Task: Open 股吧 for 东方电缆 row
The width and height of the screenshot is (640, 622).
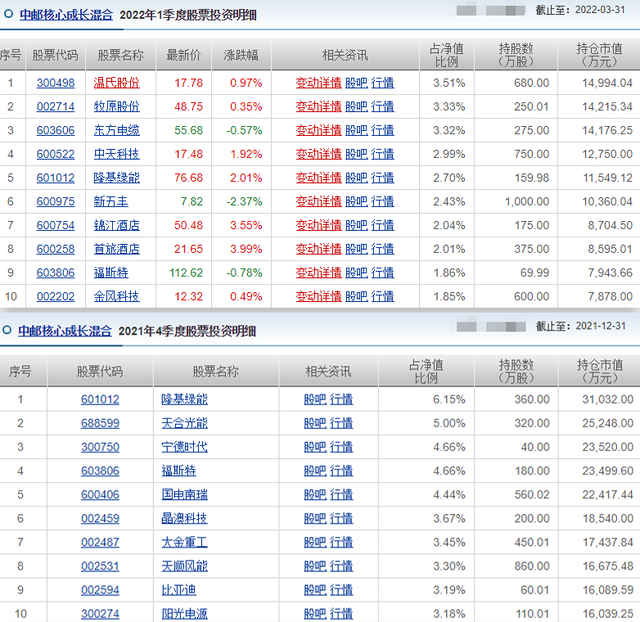Action: [x=356, y=130]
